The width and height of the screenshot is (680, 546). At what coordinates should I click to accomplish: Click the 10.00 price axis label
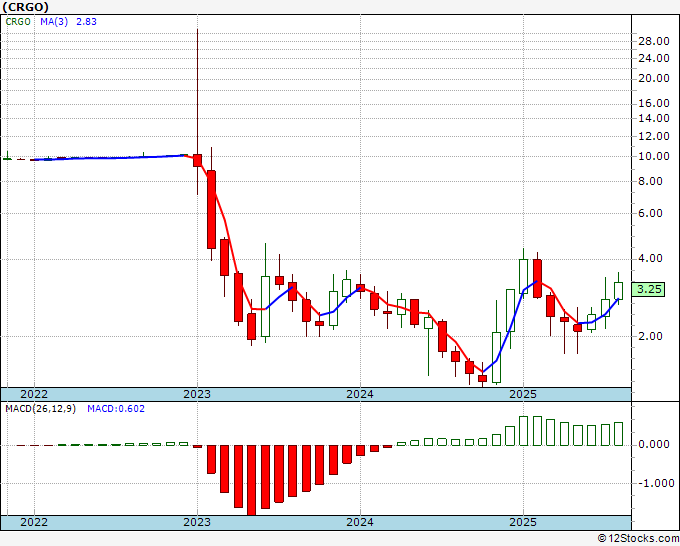[x=654, y=157]
